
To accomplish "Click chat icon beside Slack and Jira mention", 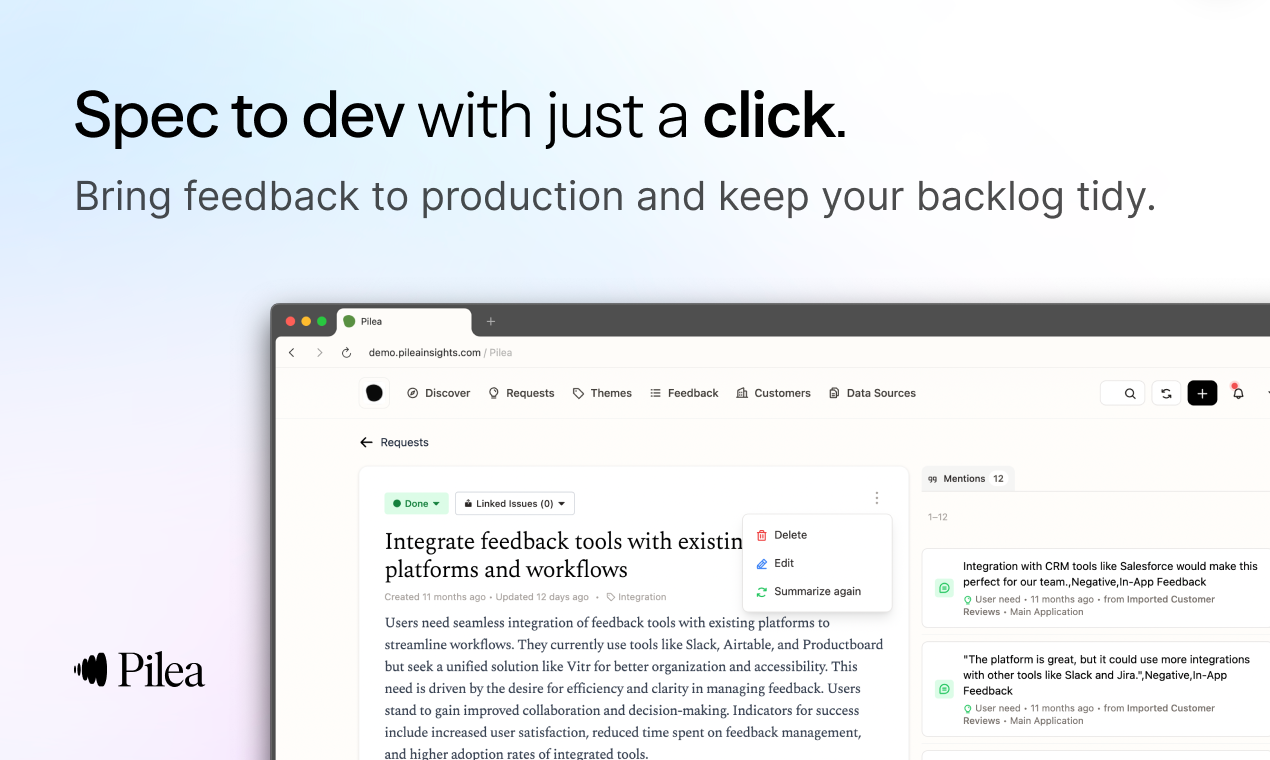I will (x=944, y=689).
